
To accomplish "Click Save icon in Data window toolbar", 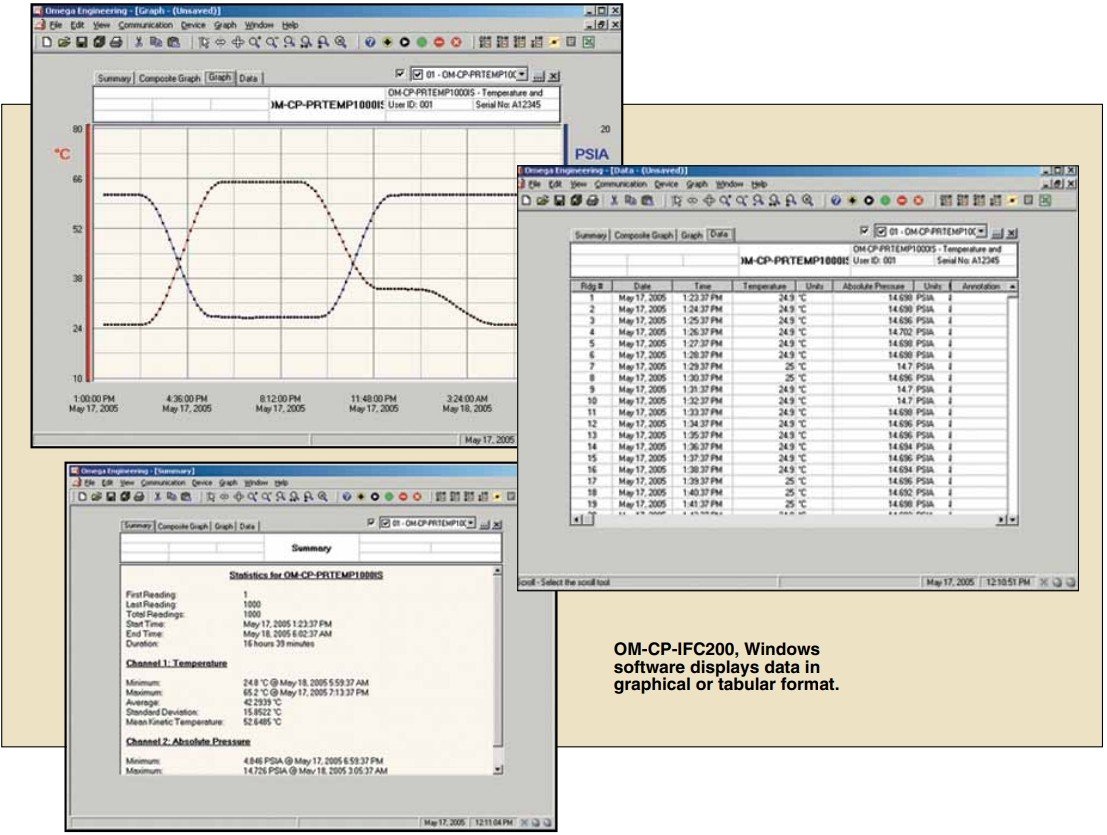I will pyautogui.click(x=559, y=201).
